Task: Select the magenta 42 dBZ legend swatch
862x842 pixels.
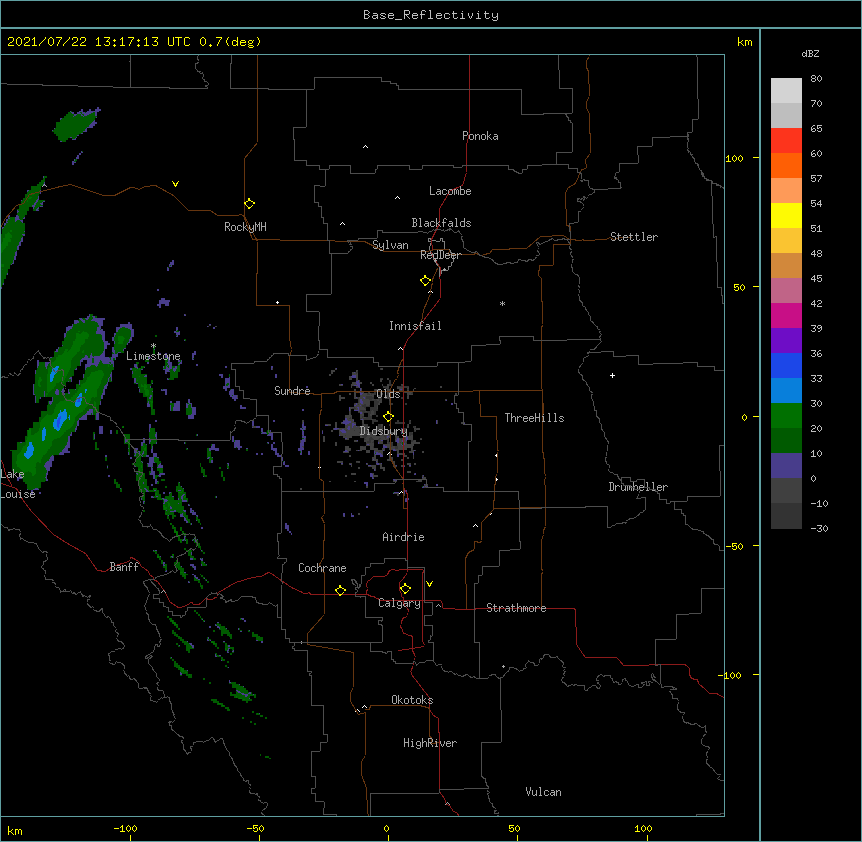Action: pos(786,315)
